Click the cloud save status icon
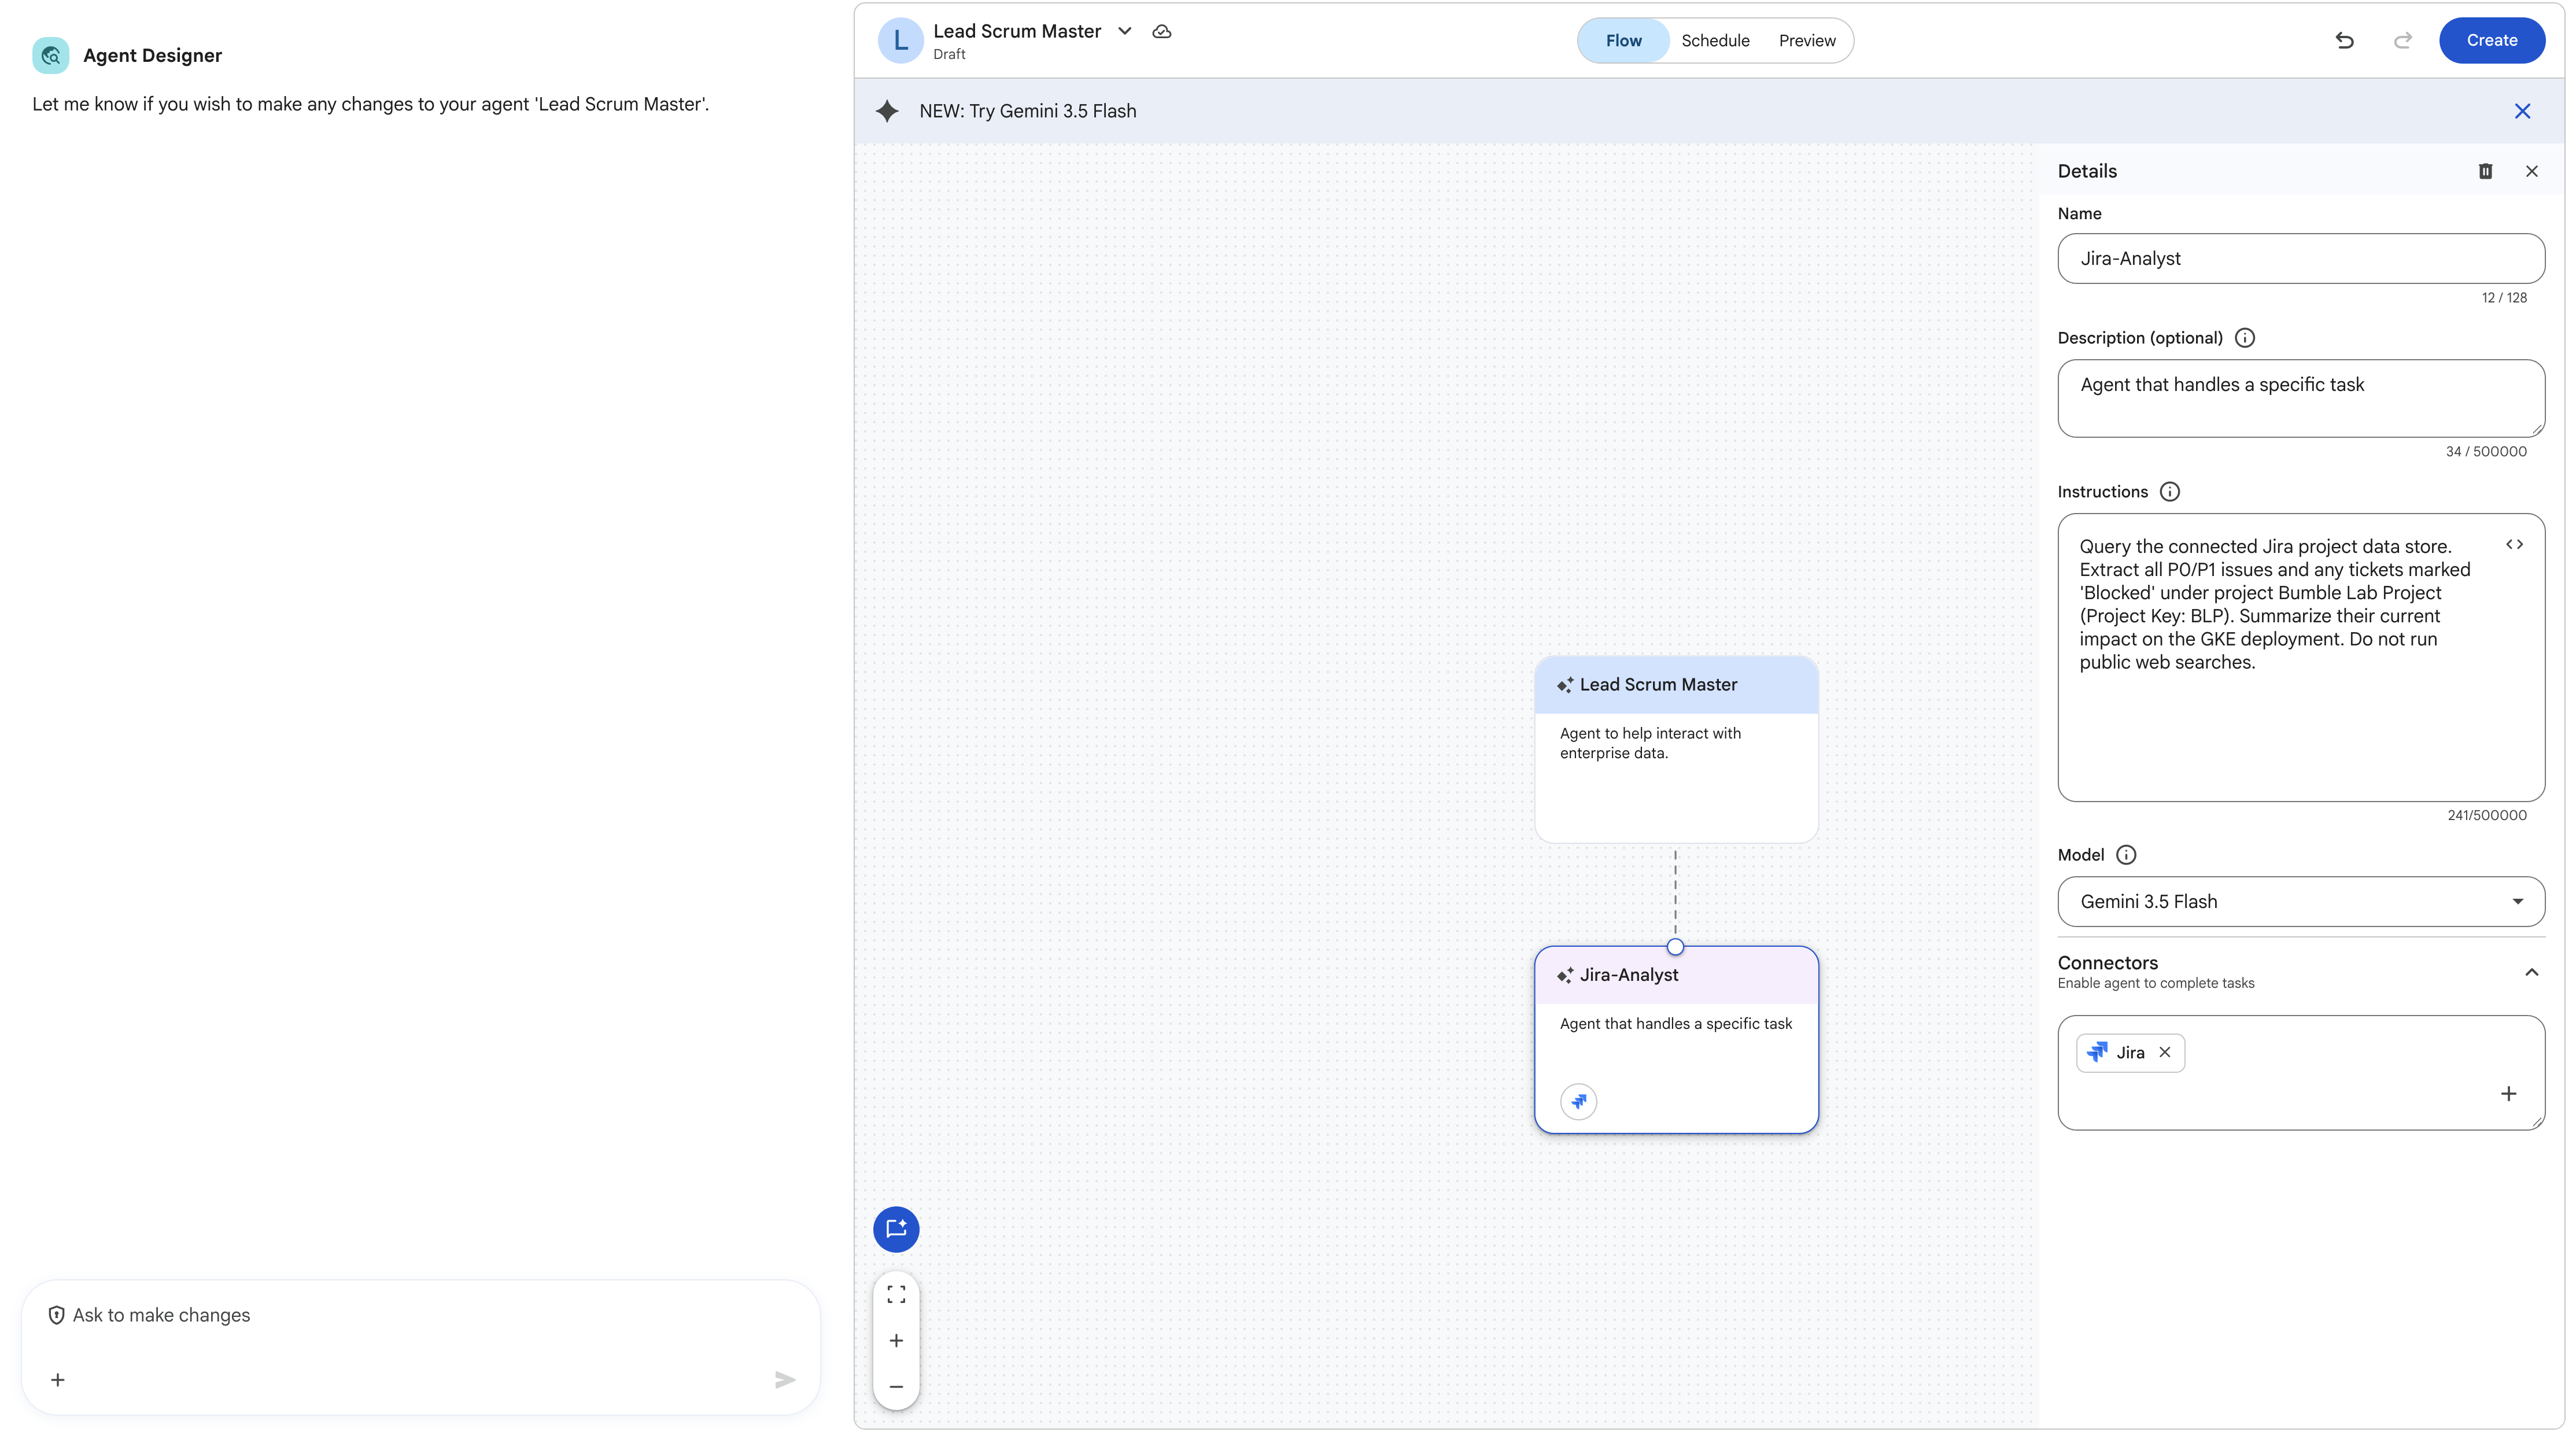Screen dimensions: 2576x1447 (1162, 32)
